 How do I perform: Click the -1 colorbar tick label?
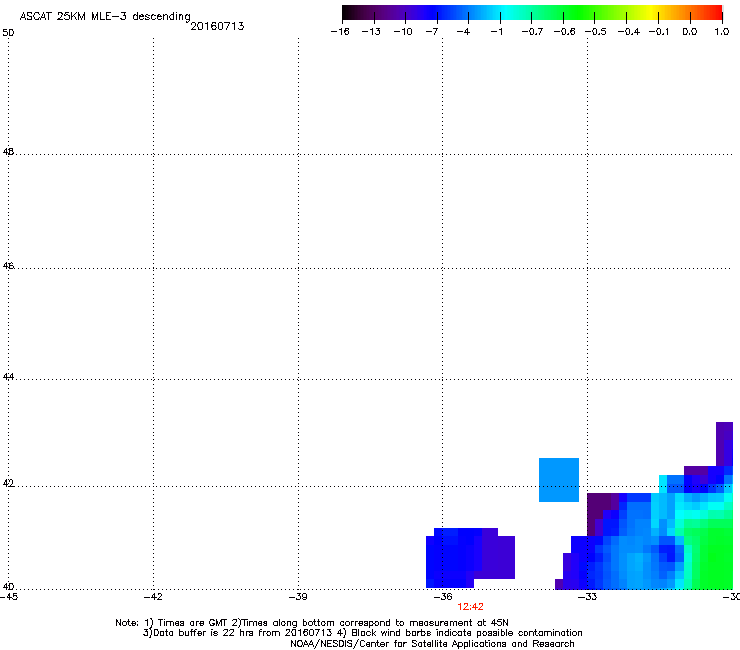tap(496, 32)
